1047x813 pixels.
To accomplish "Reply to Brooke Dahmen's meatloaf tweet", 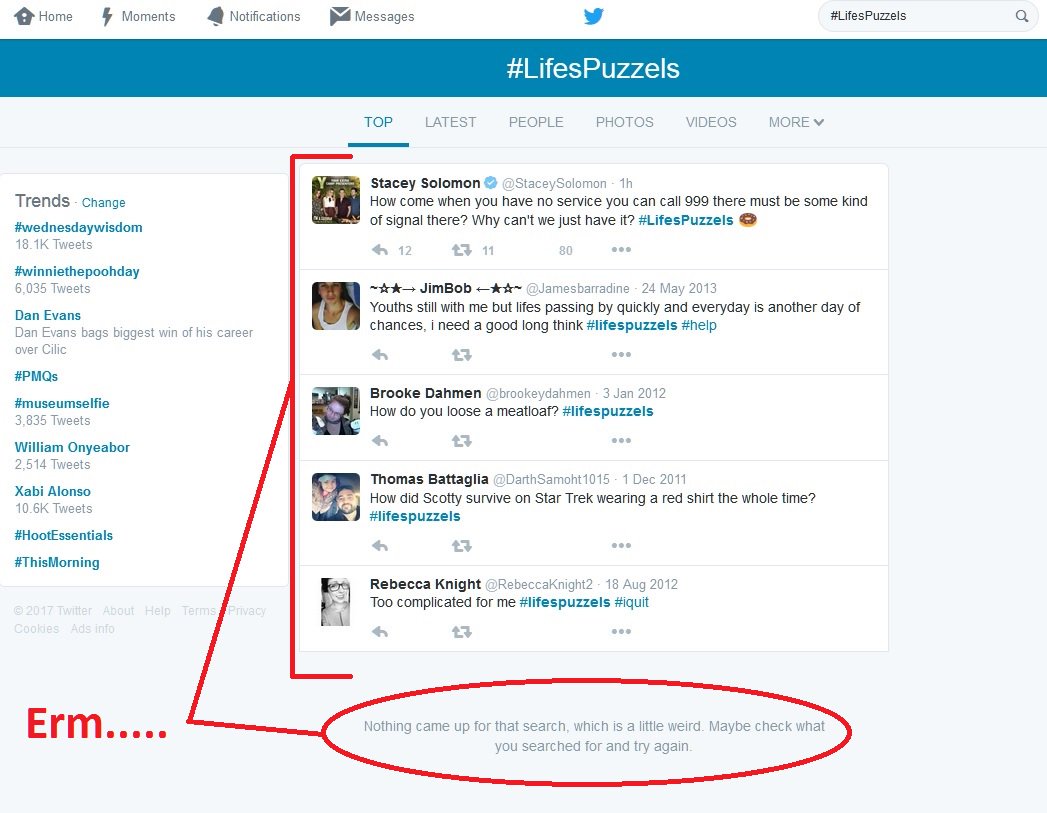I will pos(380,440).
